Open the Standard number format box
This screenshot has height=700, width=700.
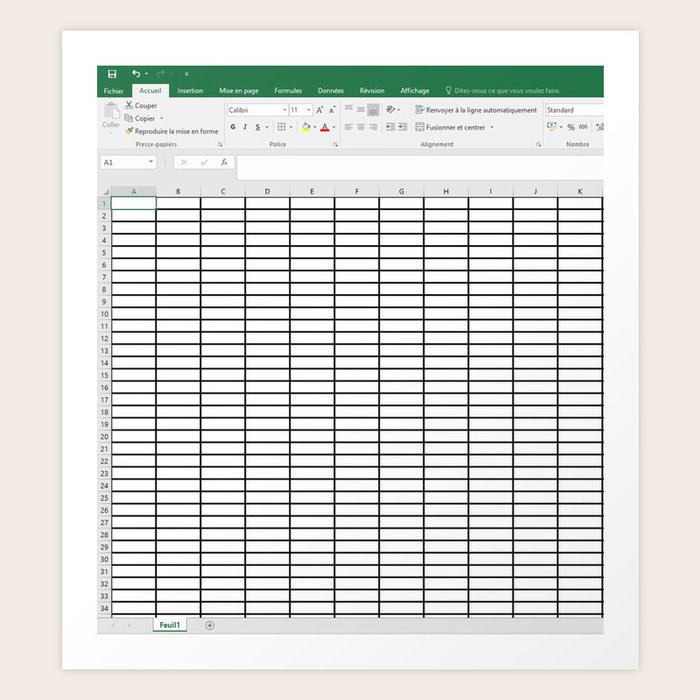coord(574,110)
